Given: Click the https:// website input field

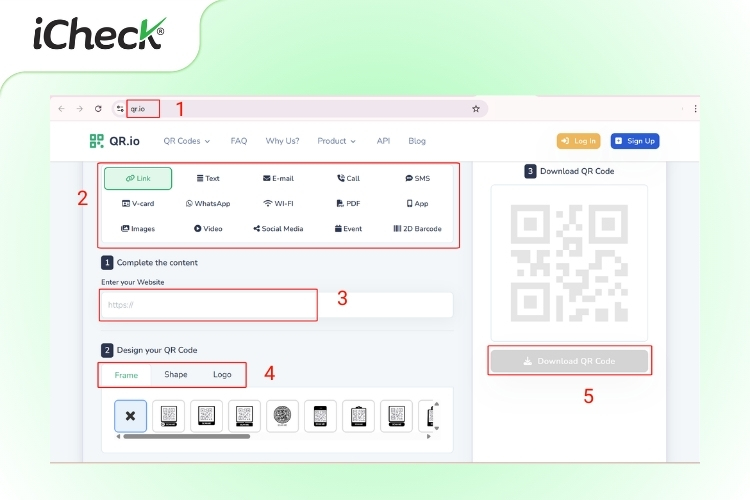Looking at the screenshot, I should 276,305.
